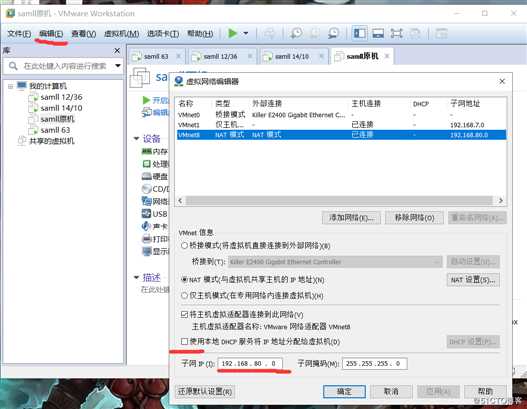Switch to the samll原机 tab

click(362, 56)
